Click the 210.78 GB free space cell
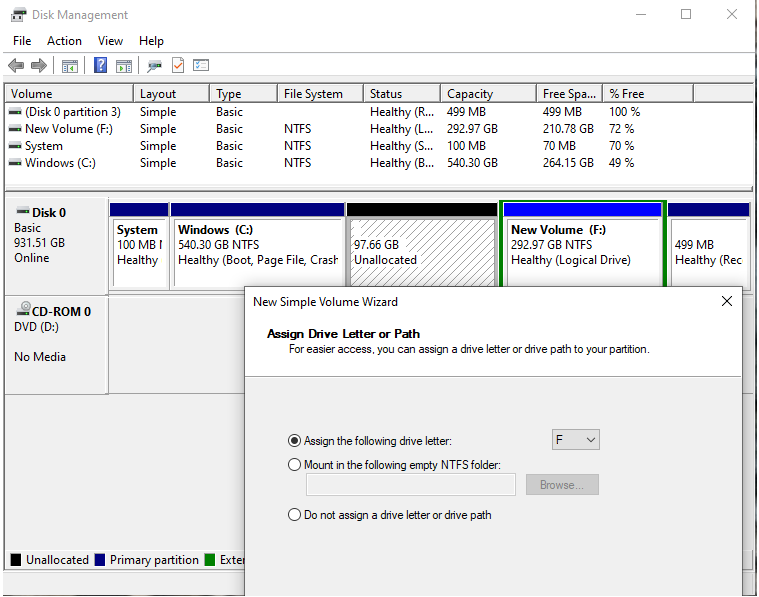Screen dimensions: 759x597 coord(568,129)
